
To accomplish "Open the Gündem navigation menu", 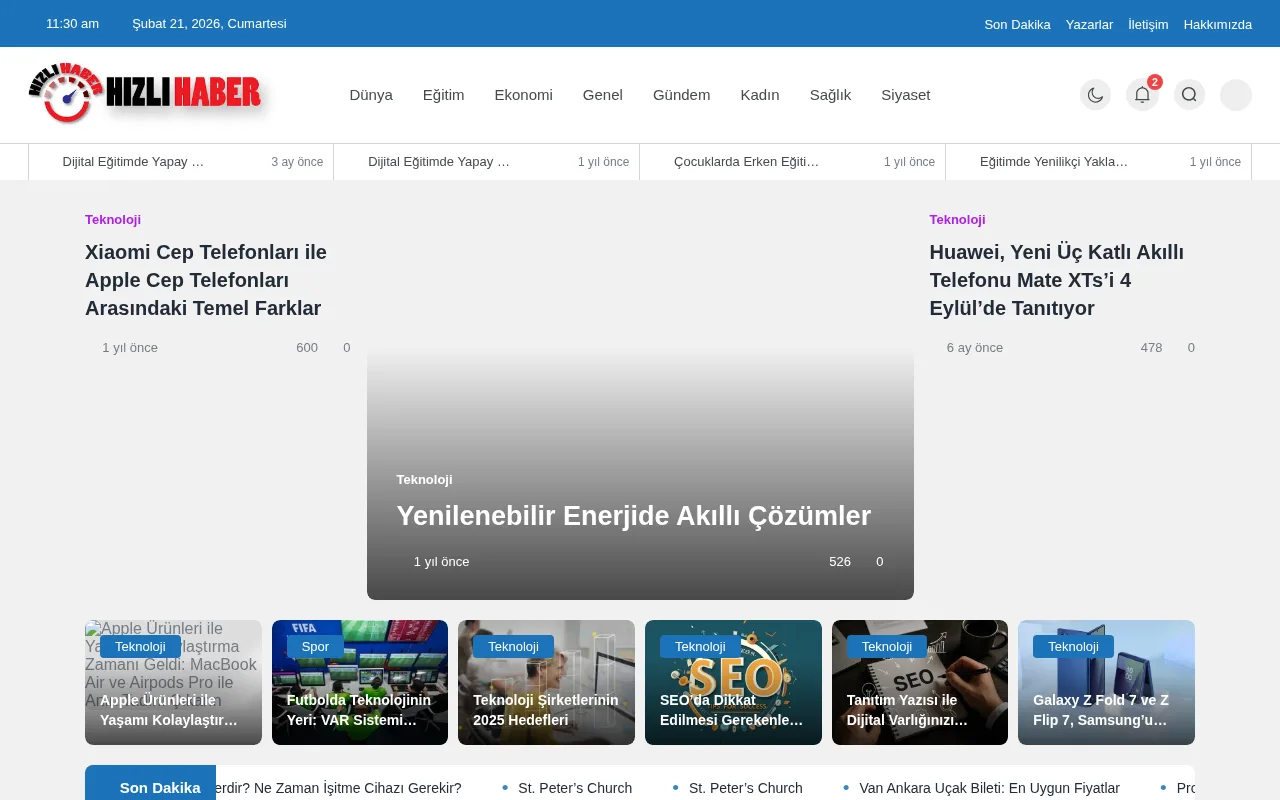I will point(681,95).
